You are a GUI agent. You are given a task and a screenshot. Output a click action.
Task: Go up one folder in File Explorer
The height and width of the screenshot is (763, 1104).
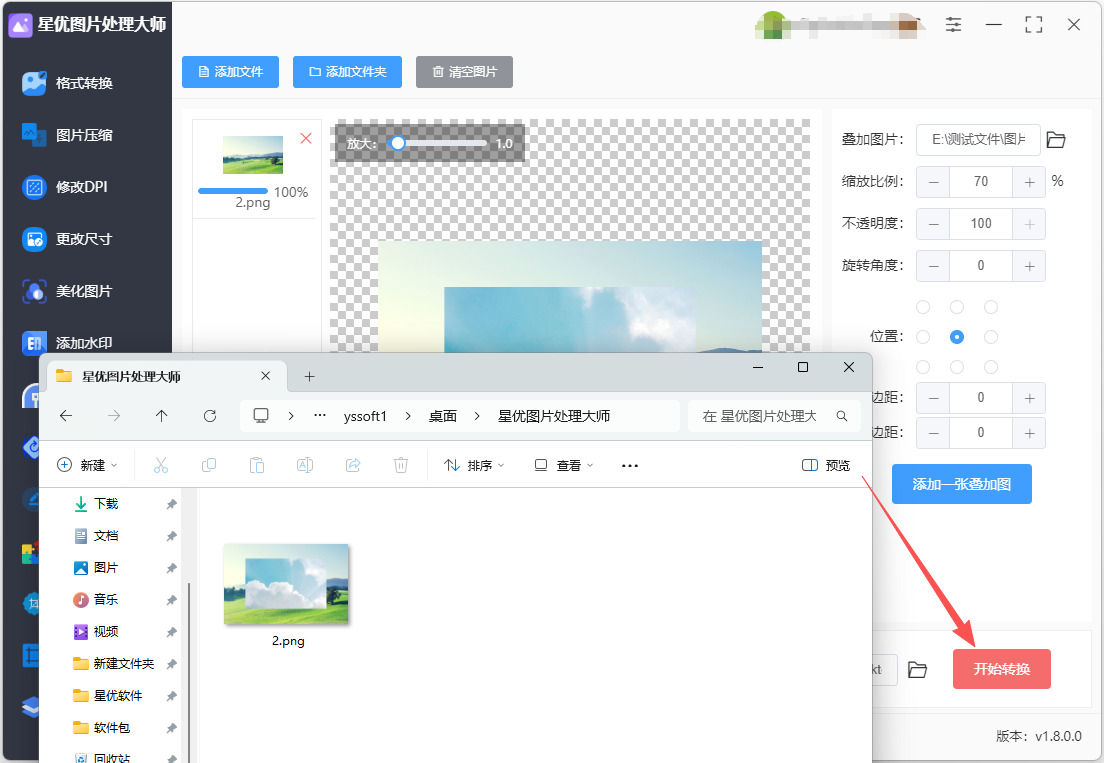click(161, 416)
